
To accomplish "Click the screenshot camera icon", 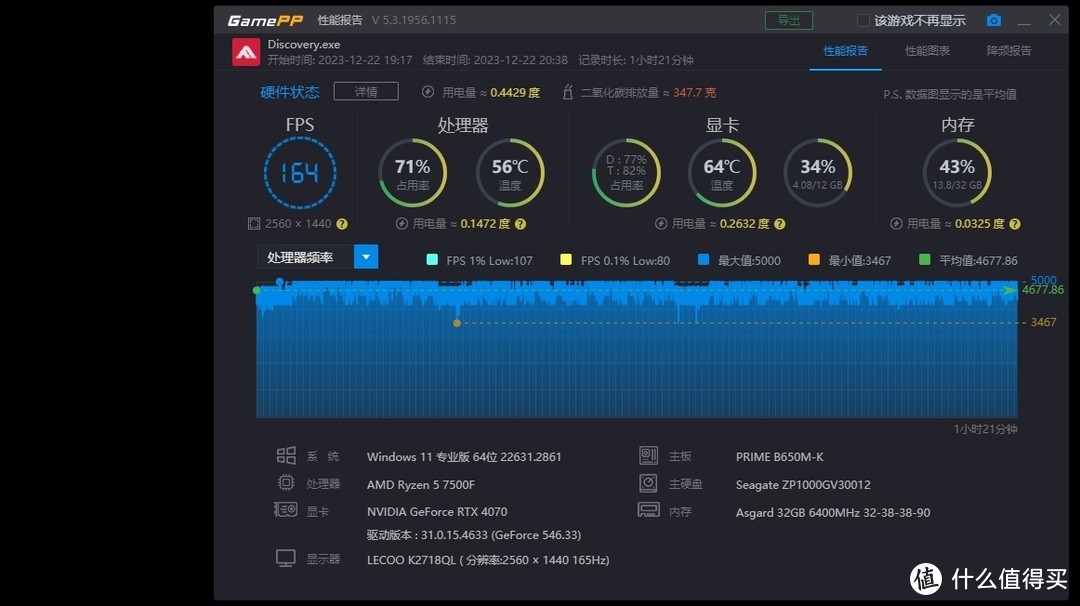I will pyautogui.click(x=993, y=21).
